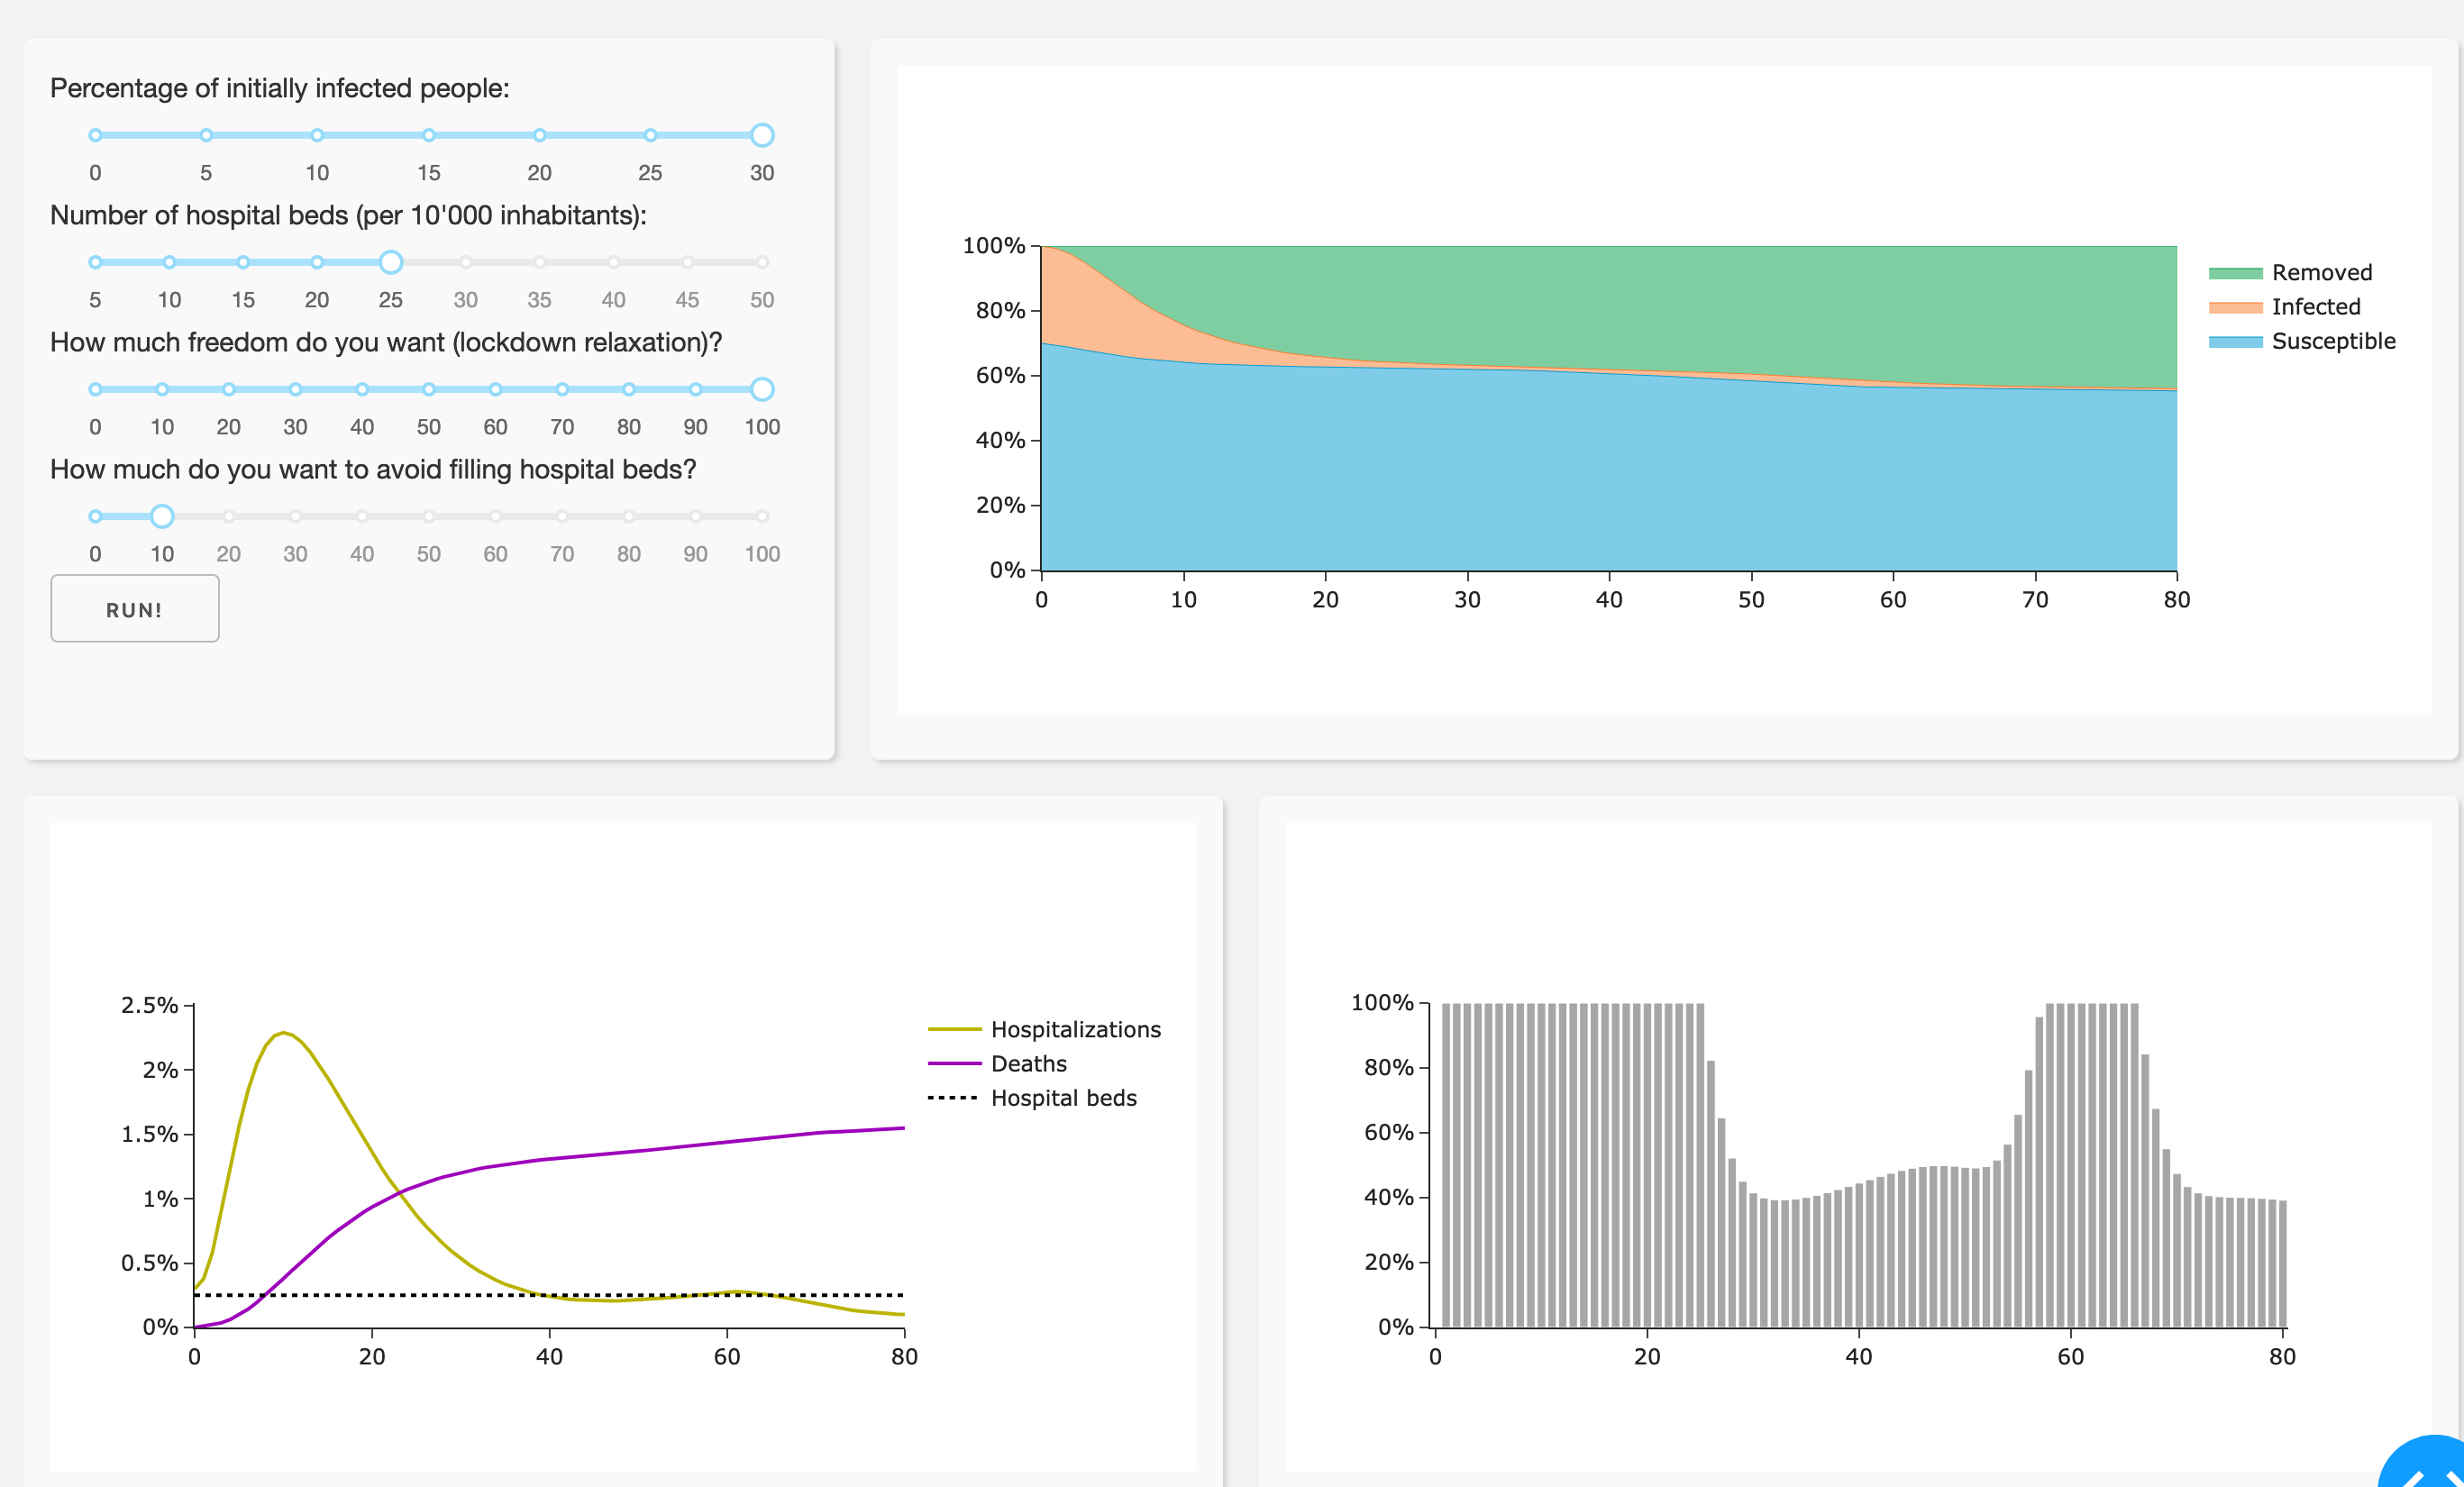Click the initially infected slider handle at 30
Image resolution: width=2464 pixels, height=1487 pixels.
[762, 135]
